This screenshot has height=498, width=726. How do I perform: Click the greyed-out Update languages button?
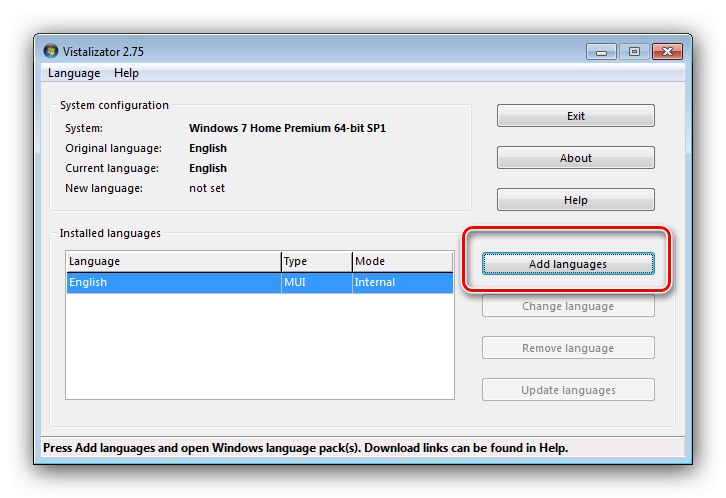568,390
